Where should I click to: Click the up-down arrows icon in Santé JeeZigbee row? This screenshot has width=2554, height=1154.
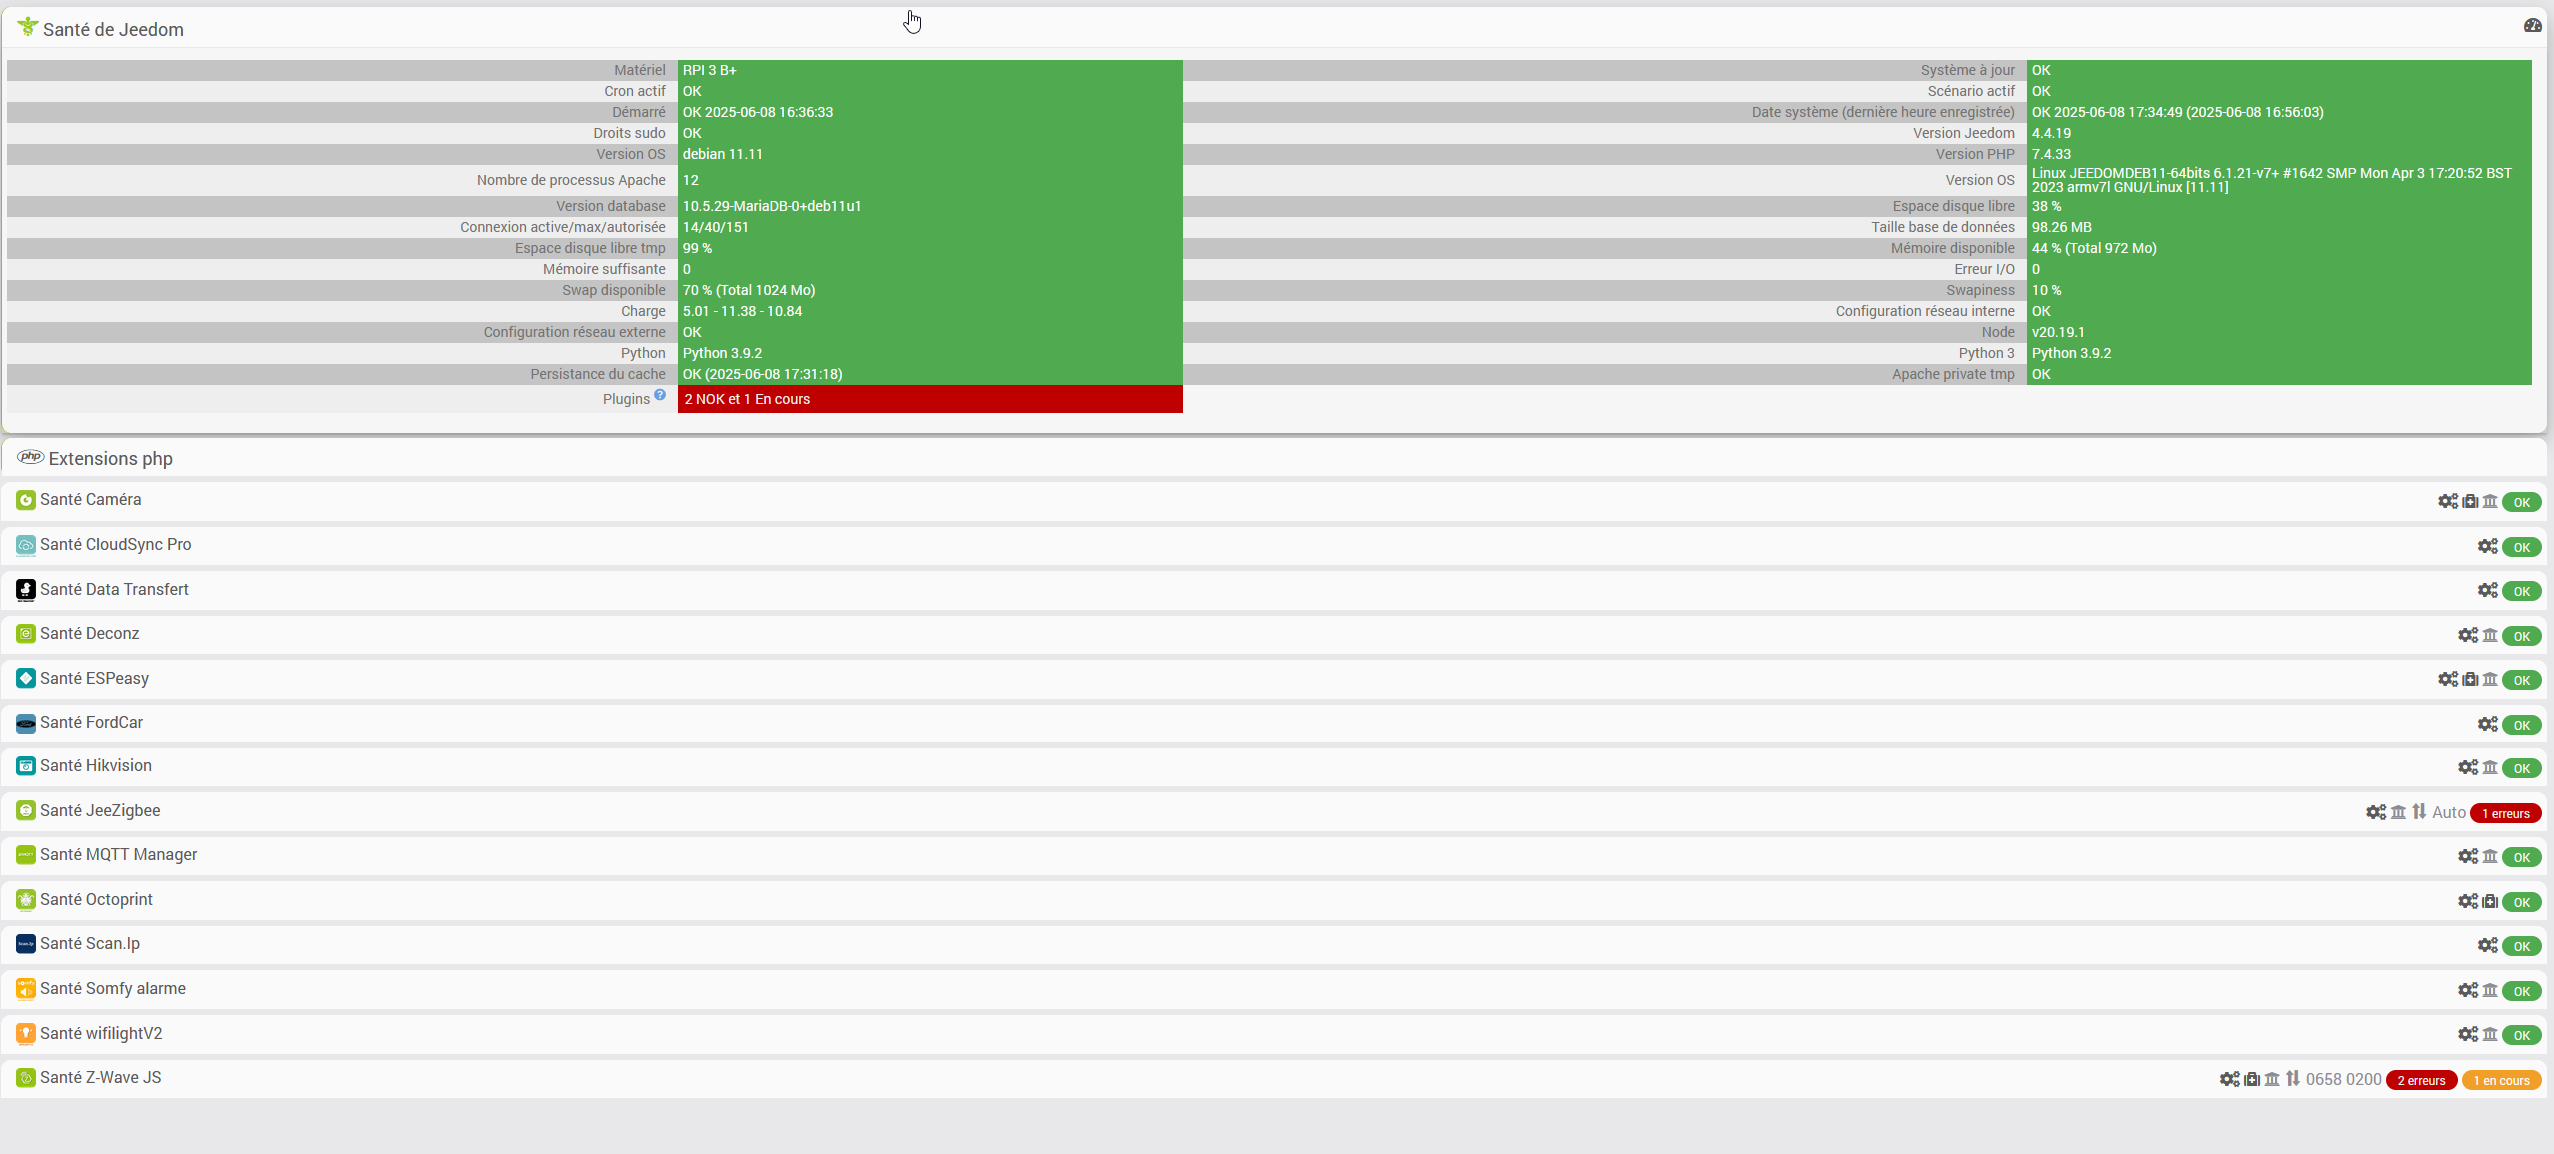click(x=2419, y=811)
